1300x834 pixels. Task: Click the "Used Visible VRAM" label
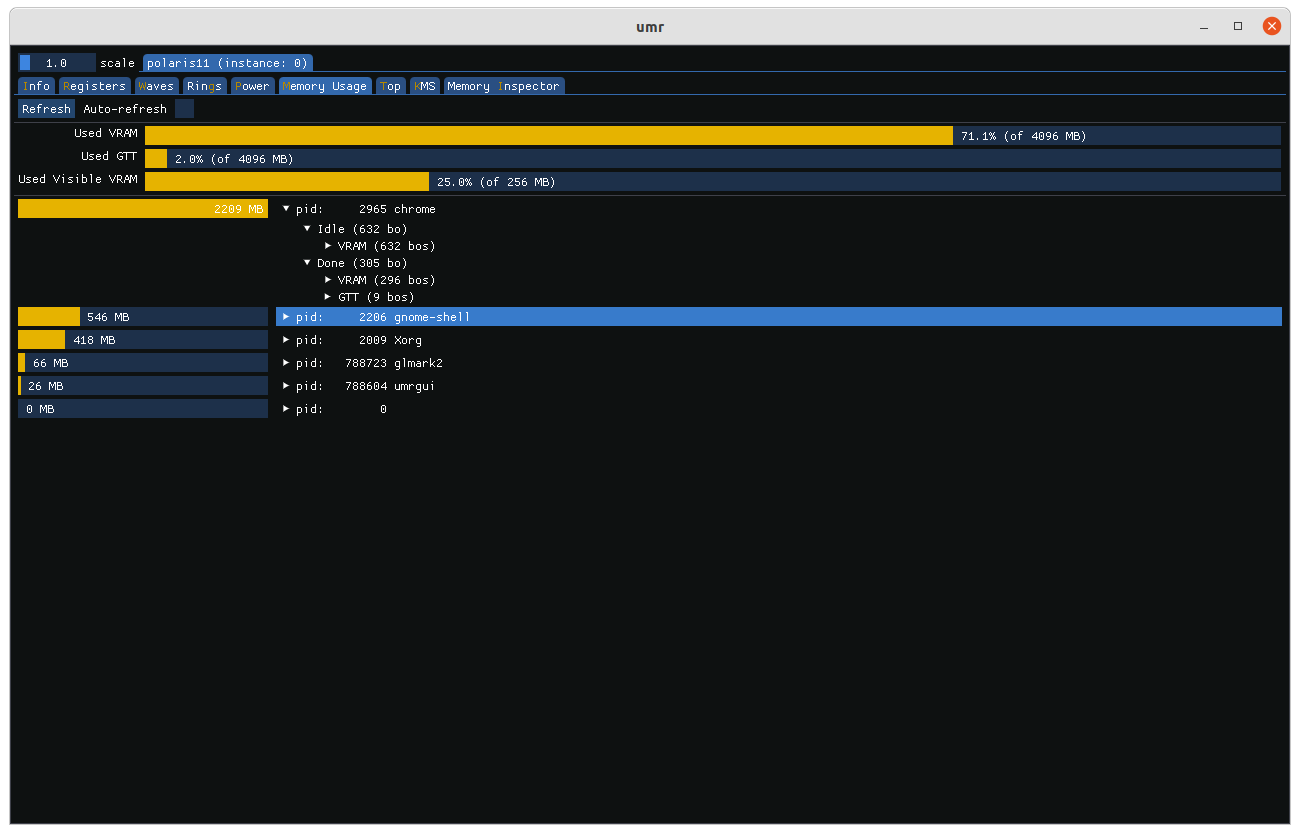click(x=78, y=179)
